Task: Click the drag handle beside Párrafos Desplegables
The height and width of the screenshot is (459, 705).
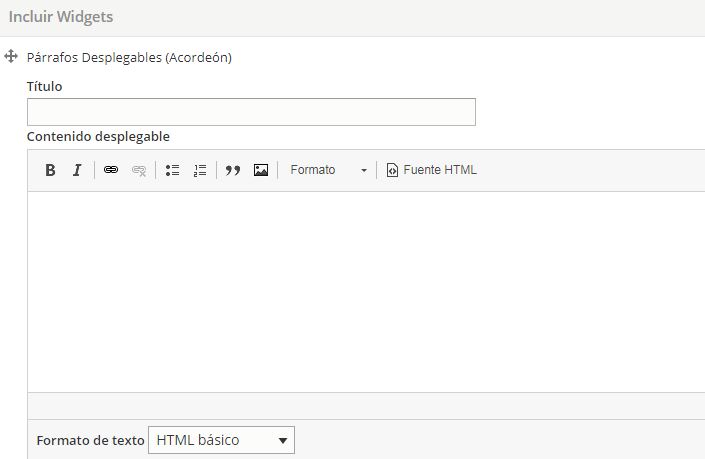Action: point(12,57)
